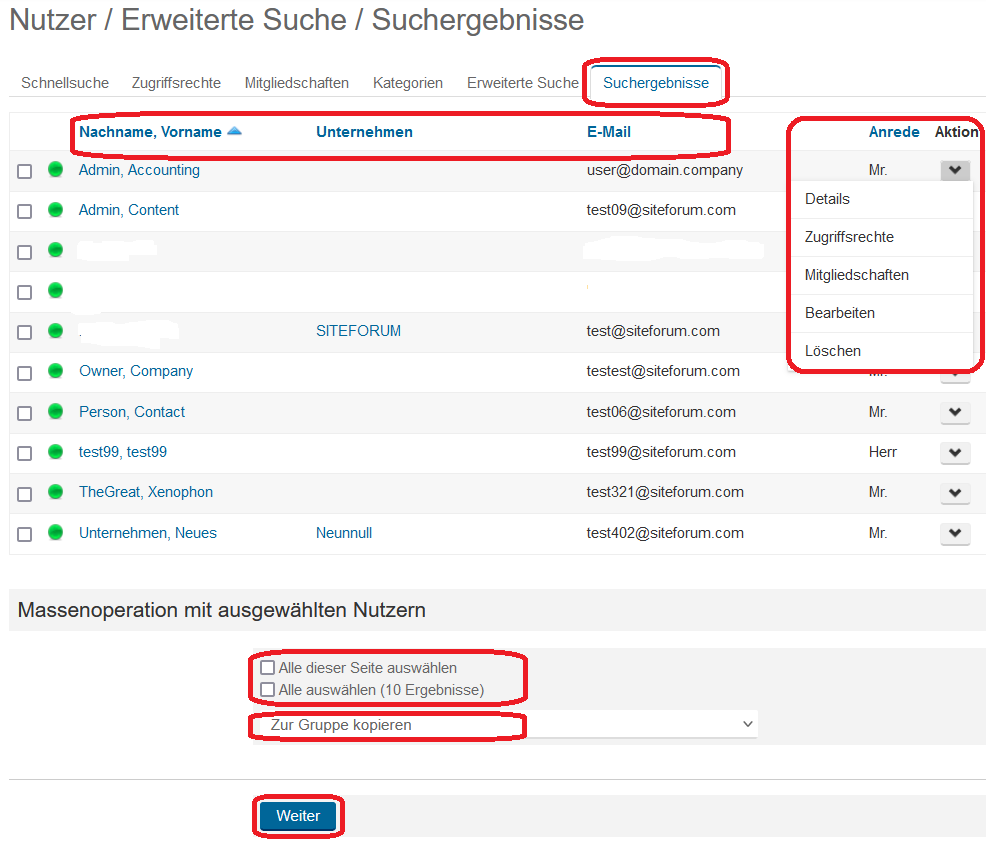This screenshot has width=986, height=842.
Task: Enable 'Alle dieser Seite auswählen' checkbox
Action: (x=267, y=667)
